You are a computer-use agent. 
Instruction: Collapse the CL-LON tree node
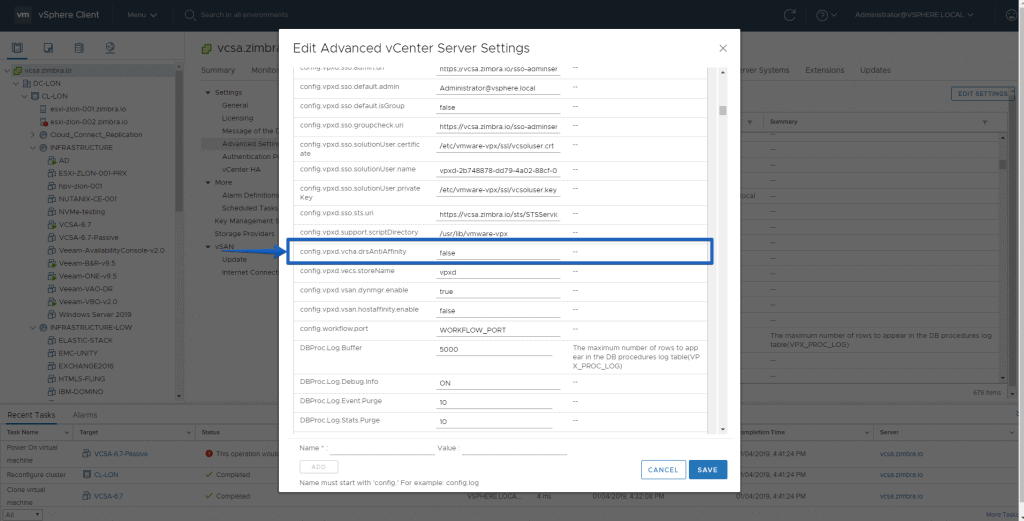tap(25, 96)
